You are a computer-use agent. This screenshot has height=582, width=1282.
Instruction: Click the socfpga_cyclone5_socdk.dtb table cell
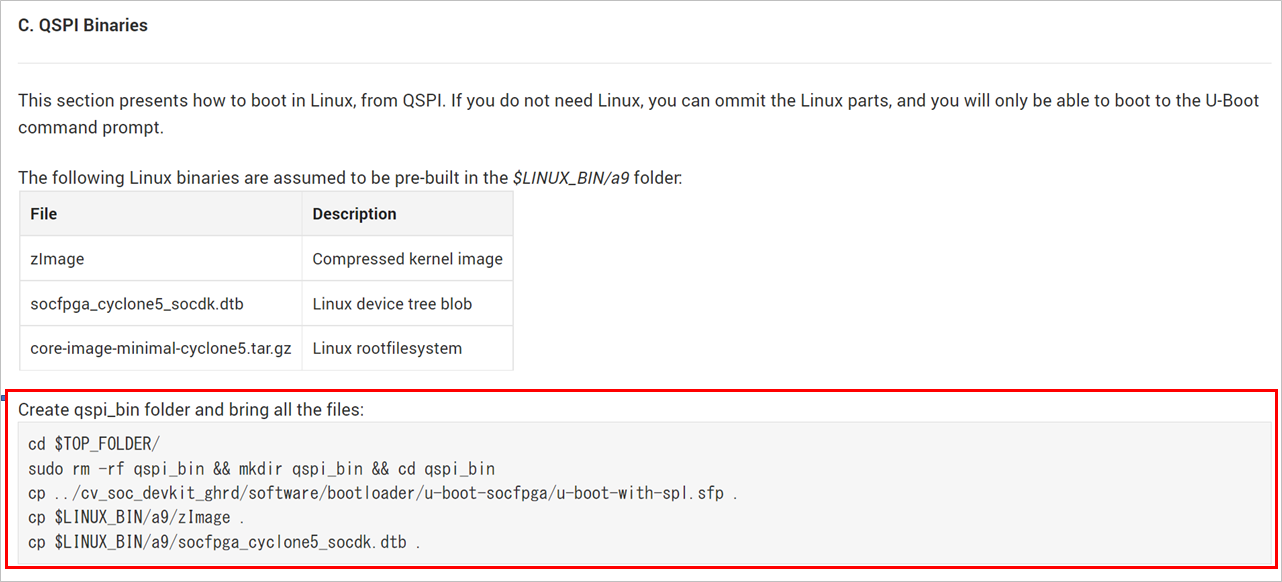(160, 304)
